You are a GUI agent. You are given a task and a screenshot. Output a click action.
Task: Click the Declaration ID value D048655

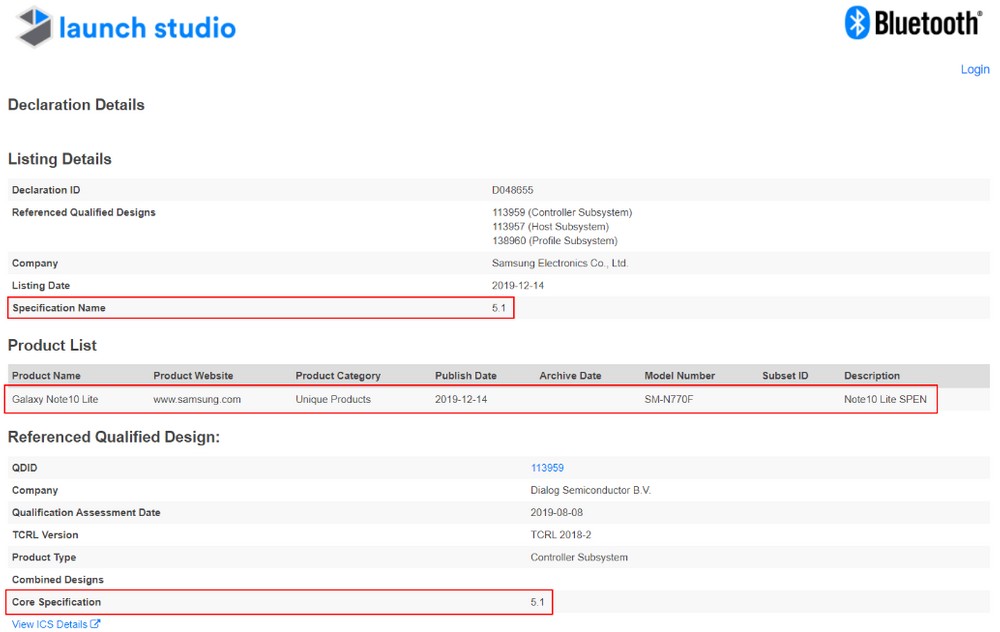tap(512, 190)
